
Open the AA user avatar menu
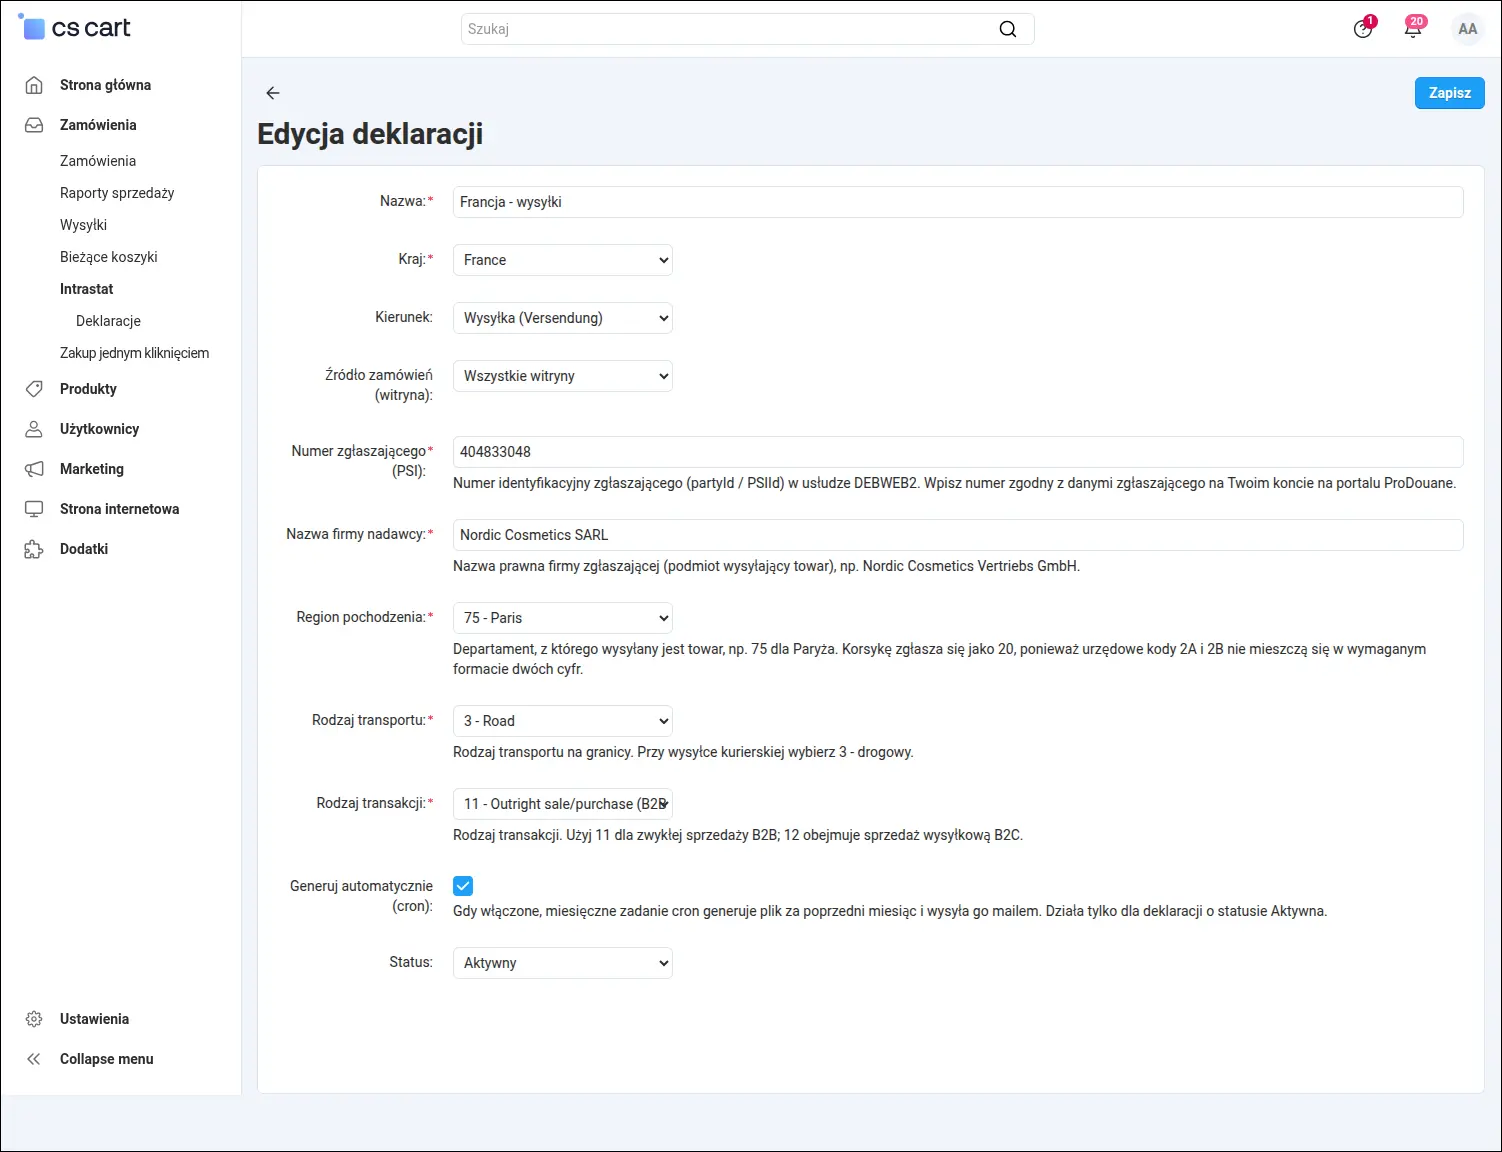tap(1467, 29)
